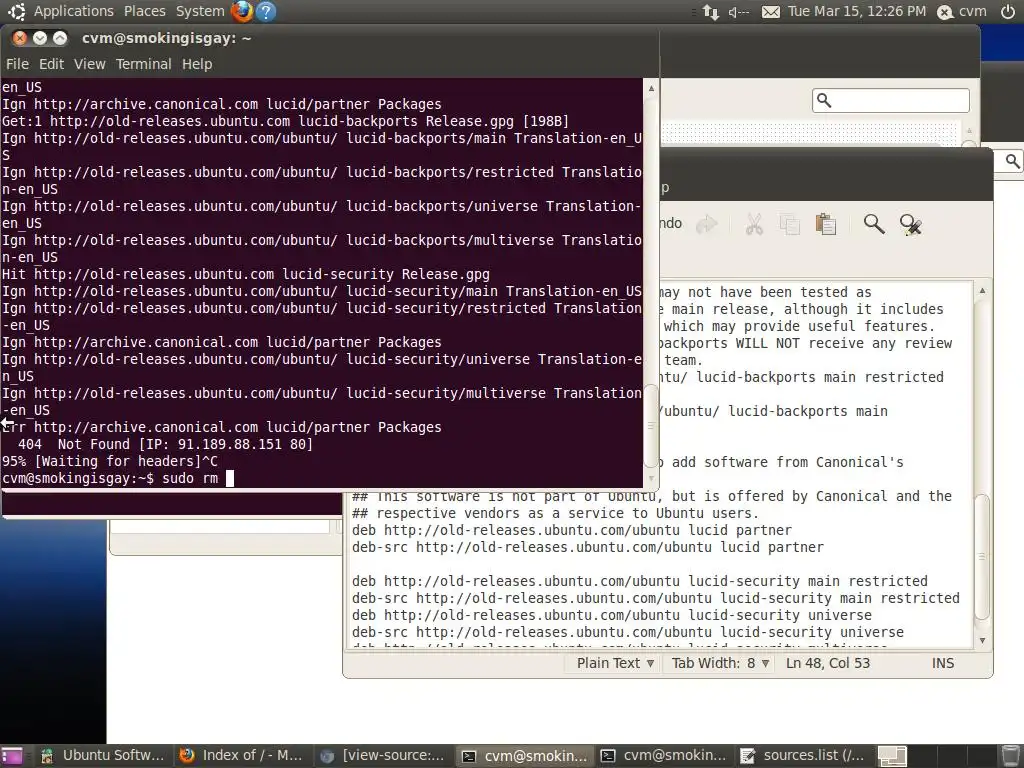Screen dimensions: 1024x768
Task: Open Find magnifier in gedit toolbar
Action: (874, 224)
